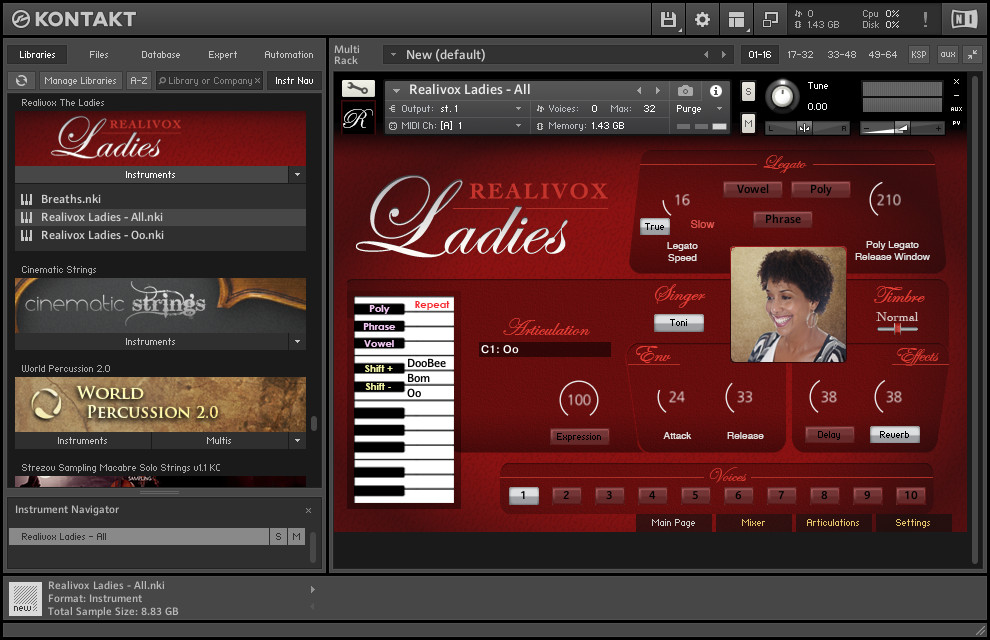Open the Mixer page tab
The height and width of the screenshot is (640, 990).
(753, 523)
